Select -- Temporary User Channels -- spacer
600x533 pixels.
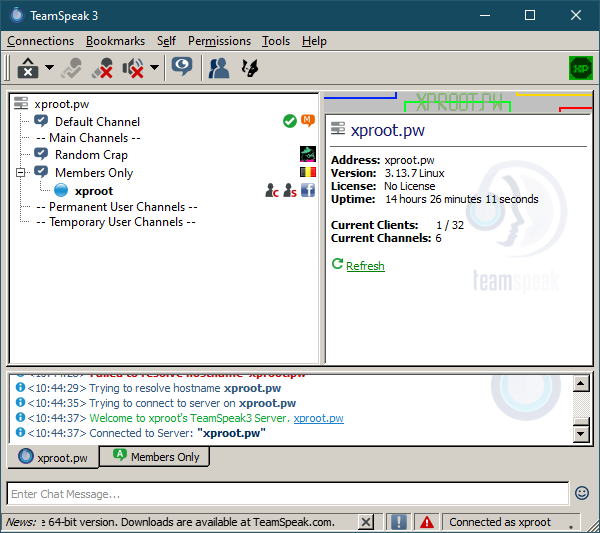[116, 222]
